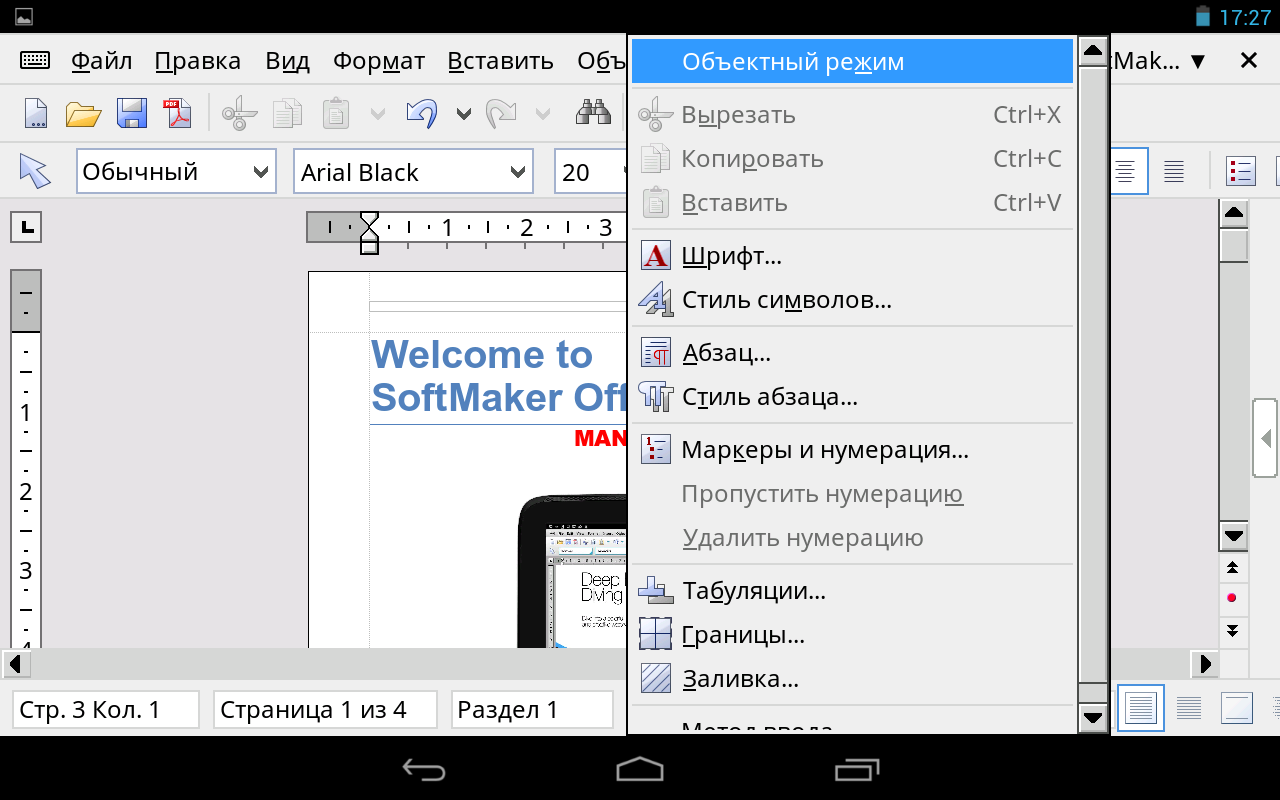The width and height of the screenshot is (1280, 800).
Task: Choose Табуляции... menu item
Action: [852, 590]
